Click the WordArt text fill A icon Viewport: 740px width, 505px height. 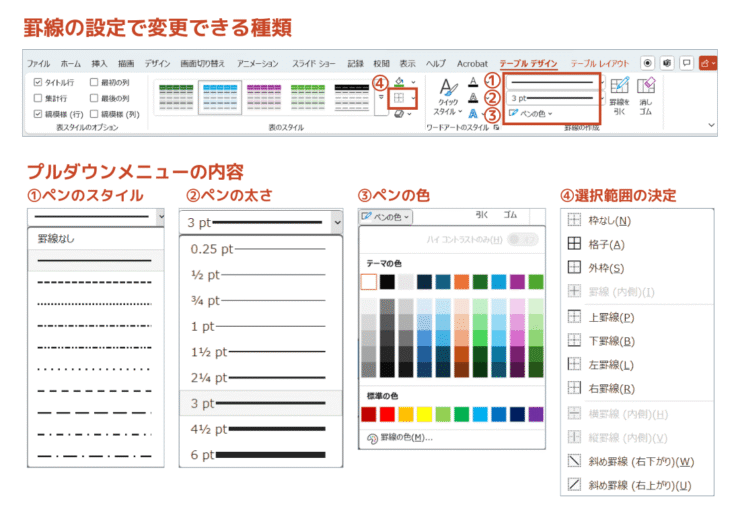473,82
